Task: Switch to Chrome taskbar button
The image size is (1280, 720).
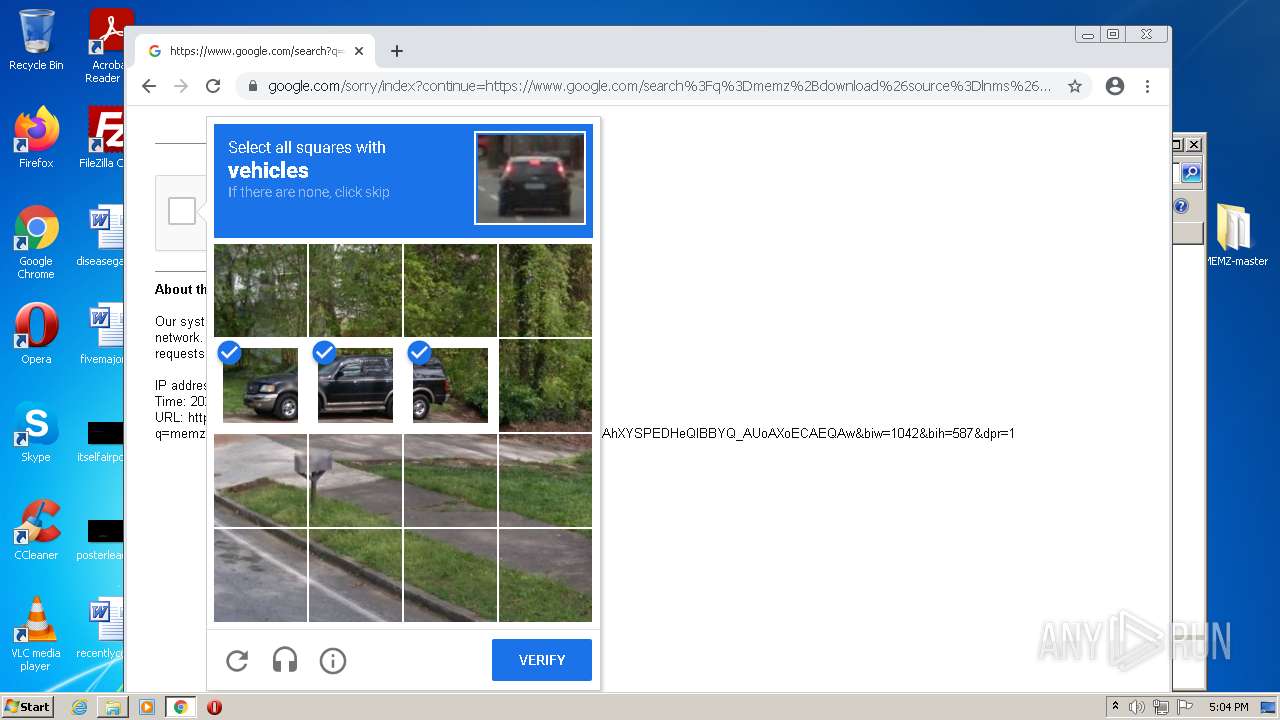Action: click(181, 707)
